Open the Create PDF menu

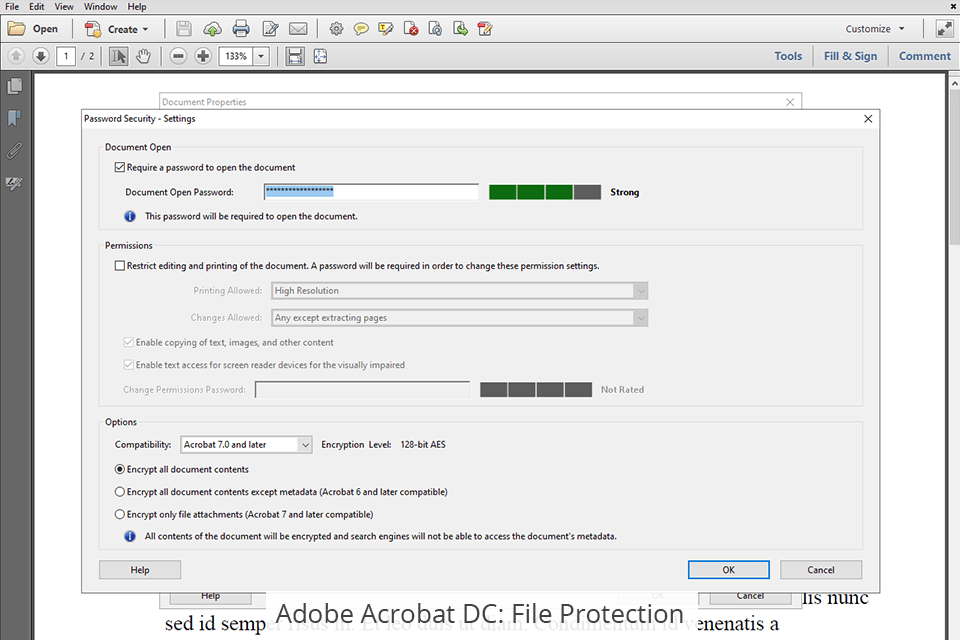pos(117,29)
